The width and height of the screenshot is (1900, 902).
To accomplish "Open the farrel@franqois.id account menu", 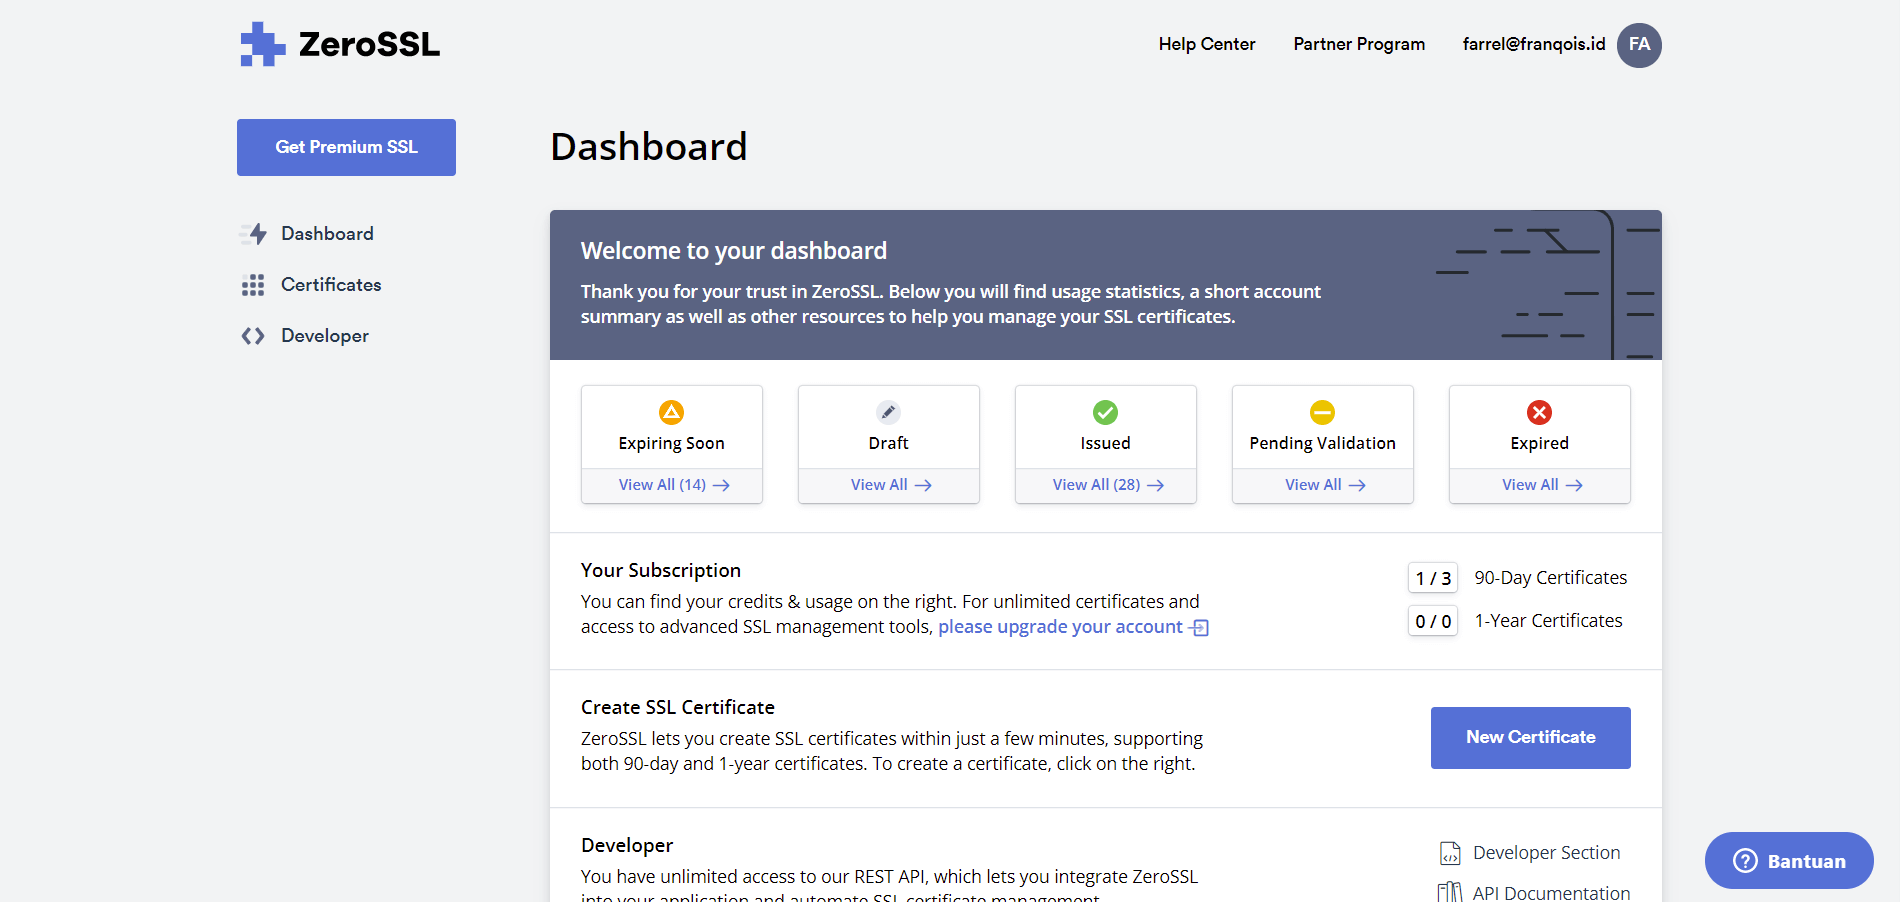I will [1534, 44].
